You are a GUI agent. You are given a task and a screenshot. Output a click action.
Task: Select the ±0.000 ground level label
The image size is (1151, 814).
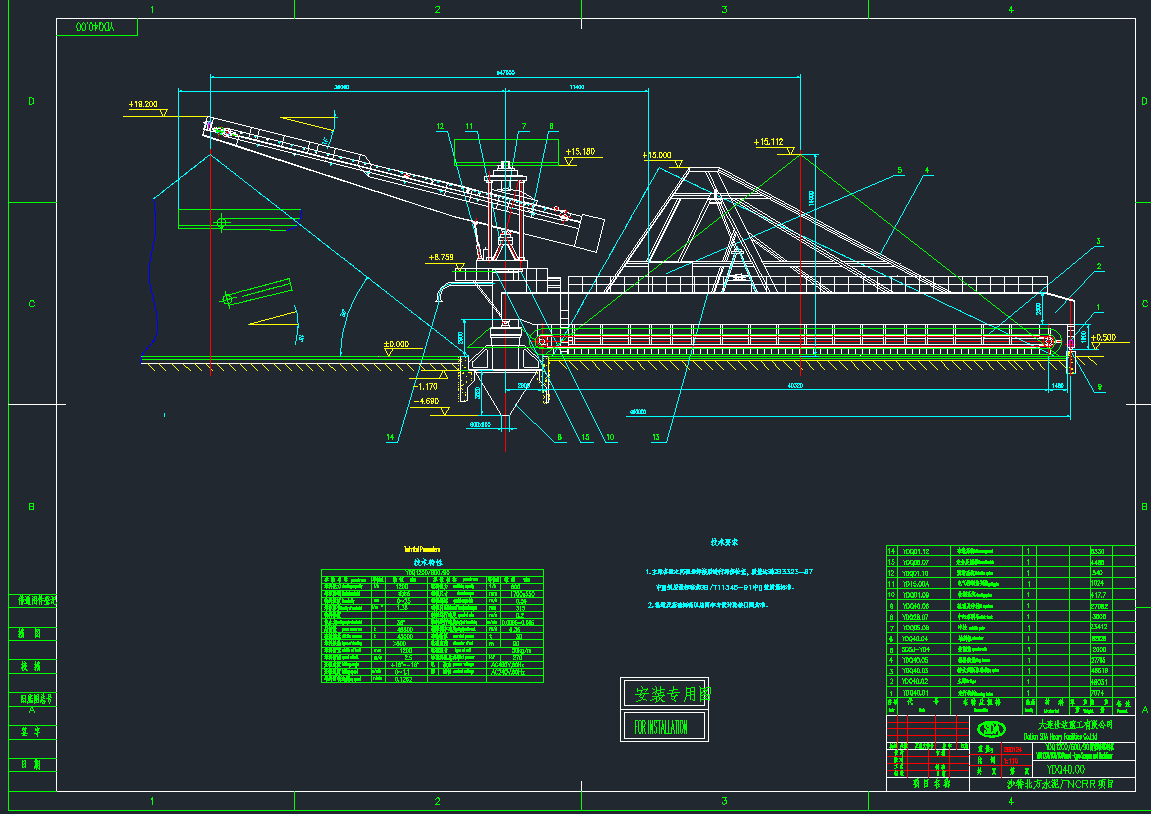click(396, 344)
